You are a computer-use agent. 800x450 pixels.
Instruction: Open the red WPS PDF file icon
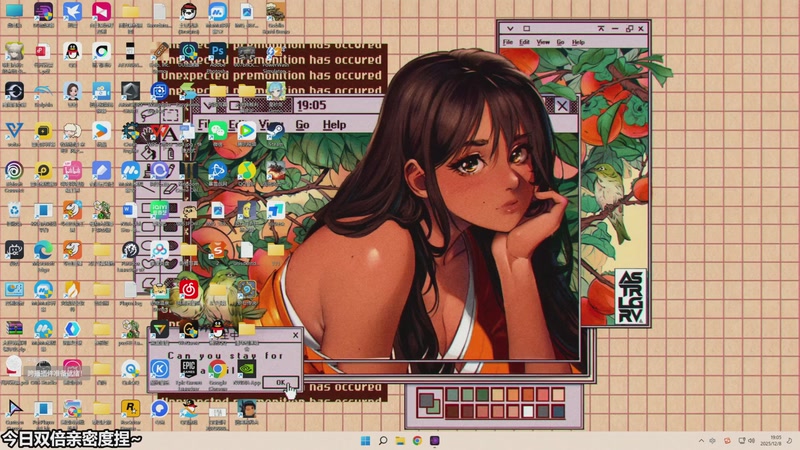[43, 51]
